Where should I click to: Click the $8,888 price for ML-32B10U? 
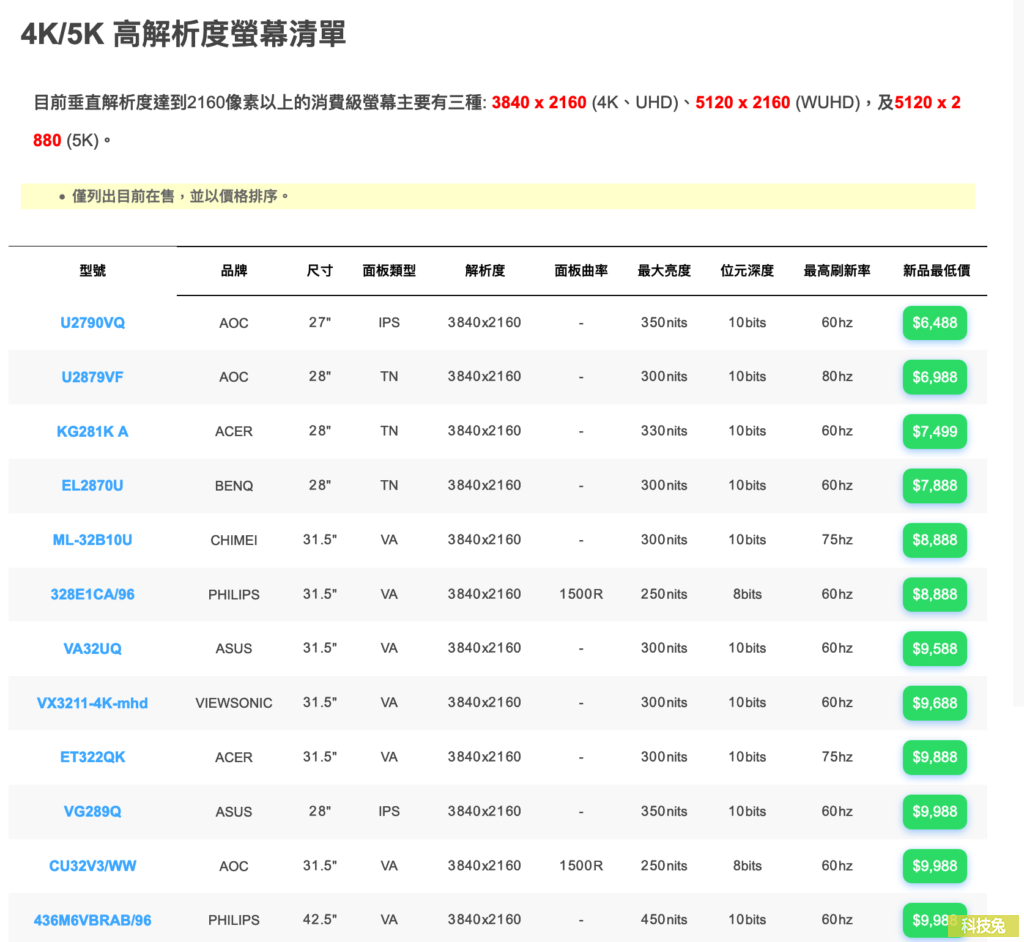click(935, 540)
